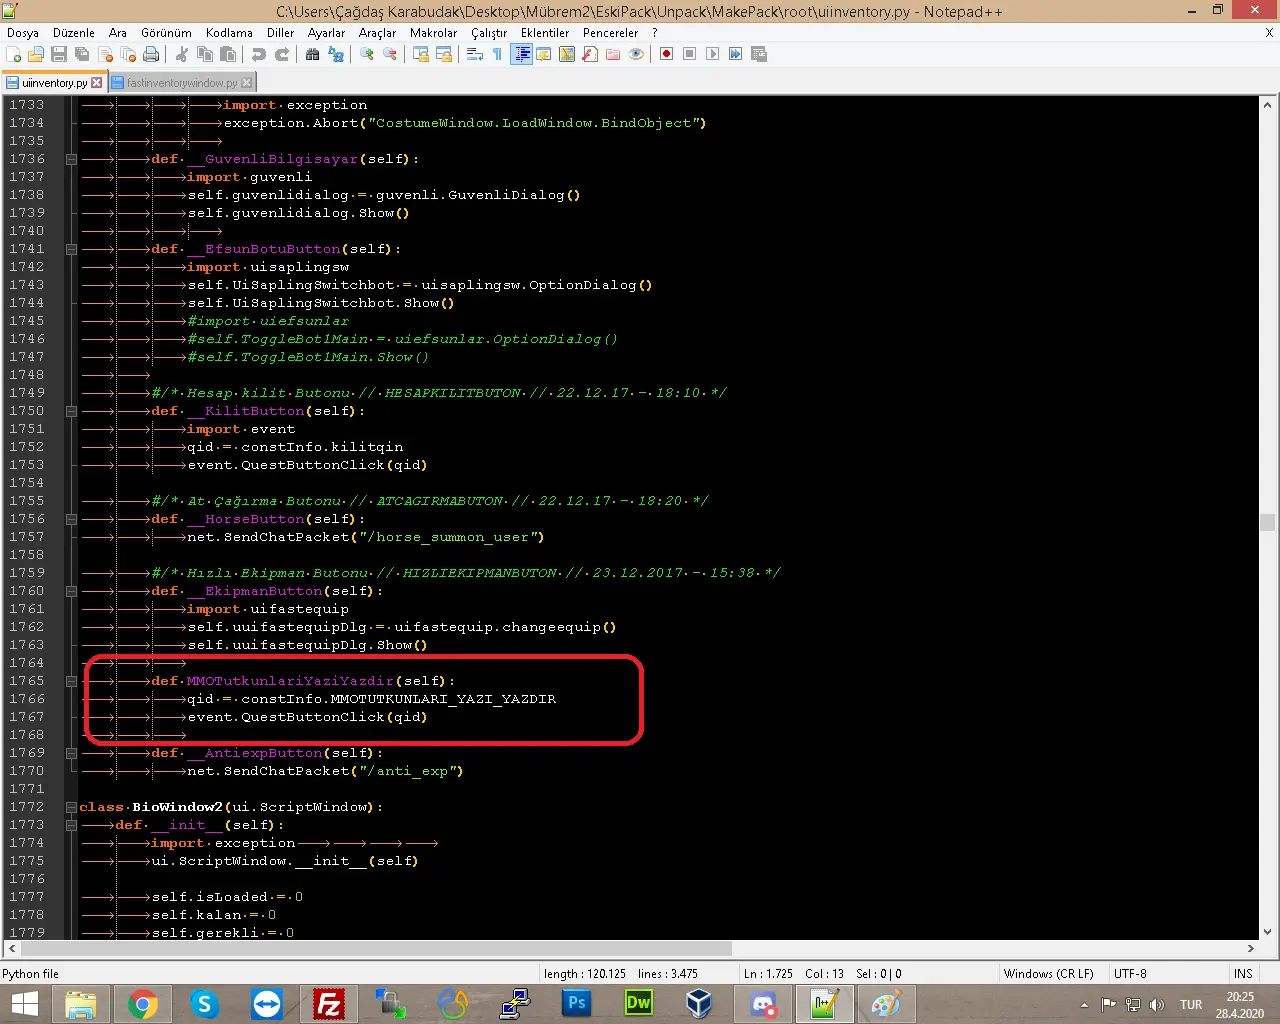Screen dimensions: 1280x1024
Task: Open Dreamweaver from the taskbar
Action: click(x=639, y=1004)
